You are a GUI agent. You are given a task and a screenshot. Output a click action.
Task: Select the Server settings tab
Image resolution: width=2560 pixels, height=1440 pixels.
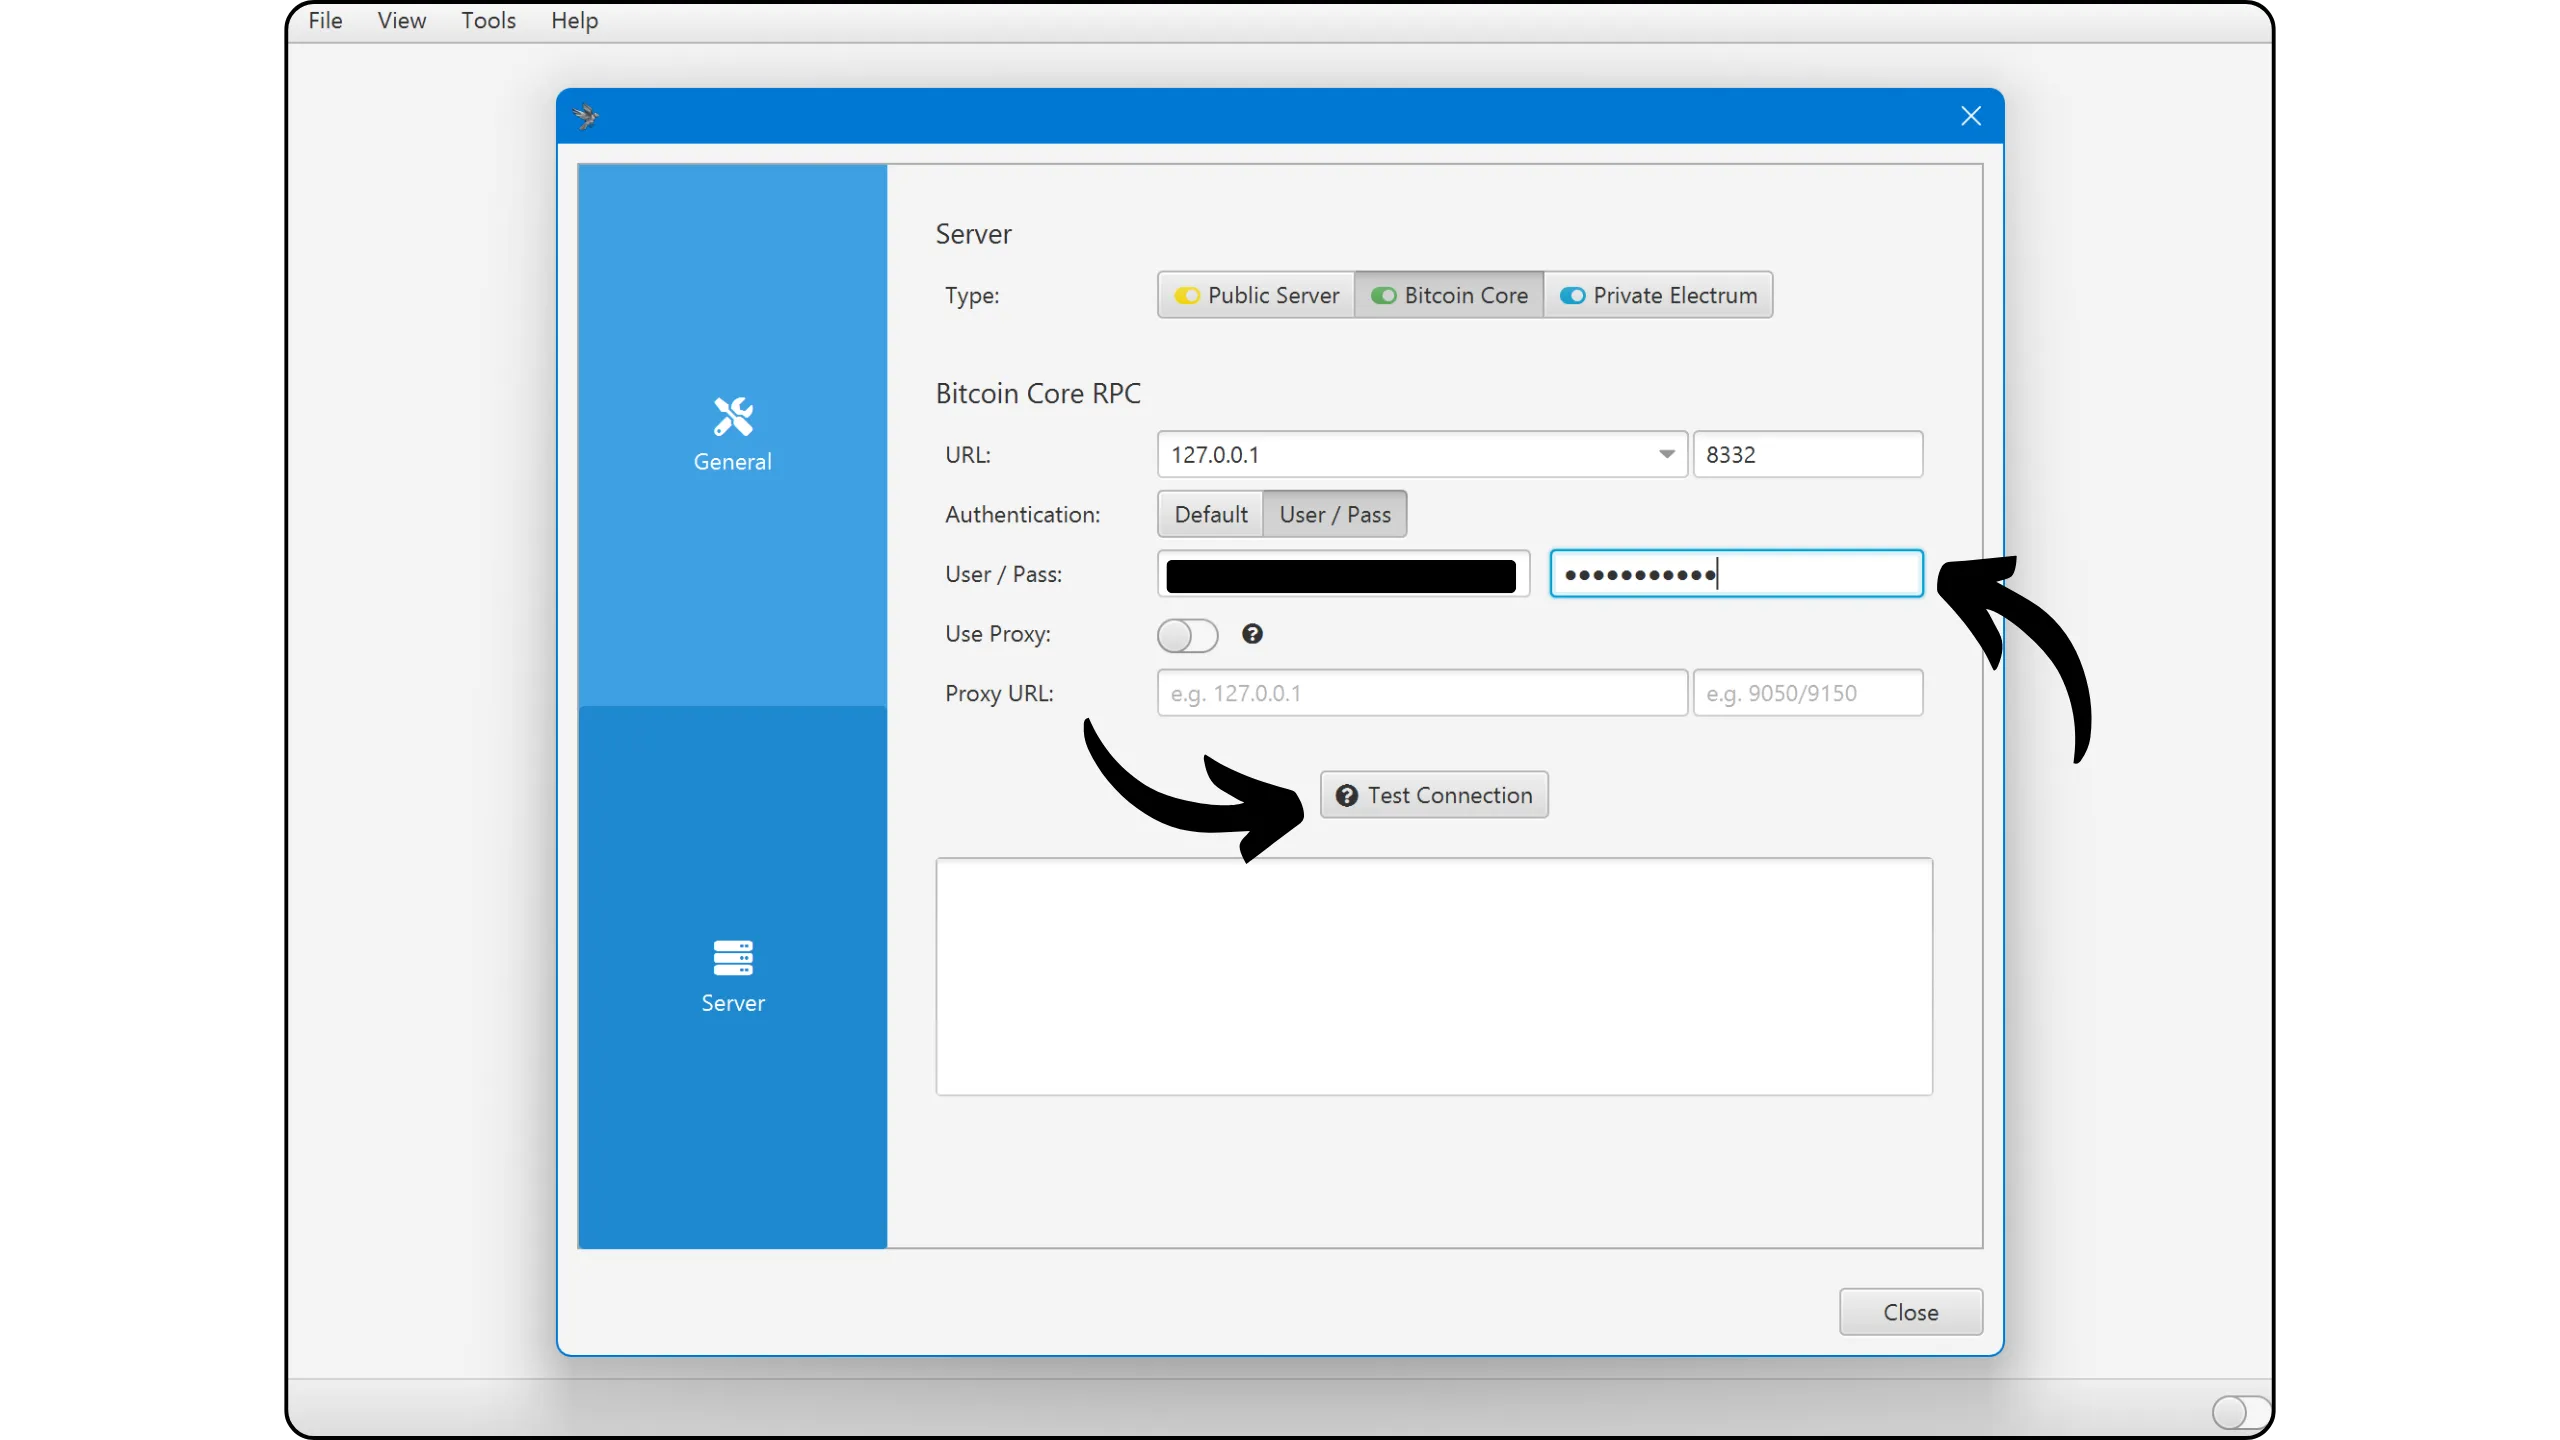732,977
